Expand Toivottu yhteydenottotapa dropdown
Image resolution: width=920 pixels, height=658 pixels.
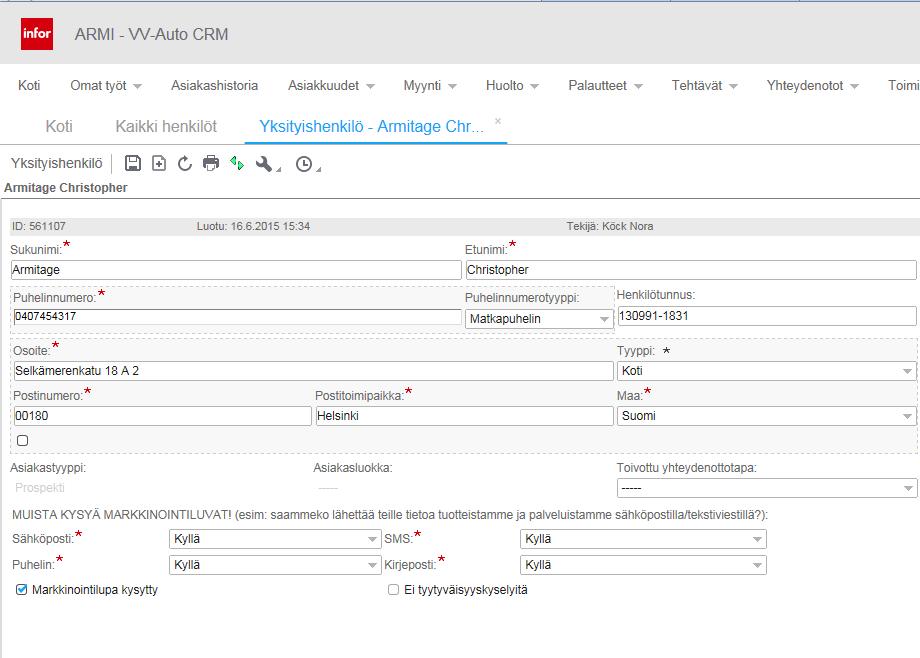tap(767, 488)
